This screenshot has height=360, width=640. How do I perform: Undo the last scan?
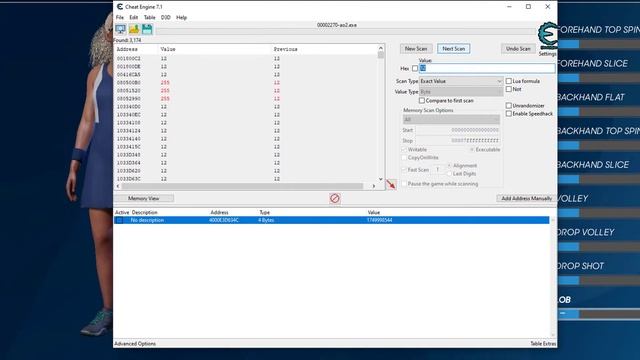point(518,49)
